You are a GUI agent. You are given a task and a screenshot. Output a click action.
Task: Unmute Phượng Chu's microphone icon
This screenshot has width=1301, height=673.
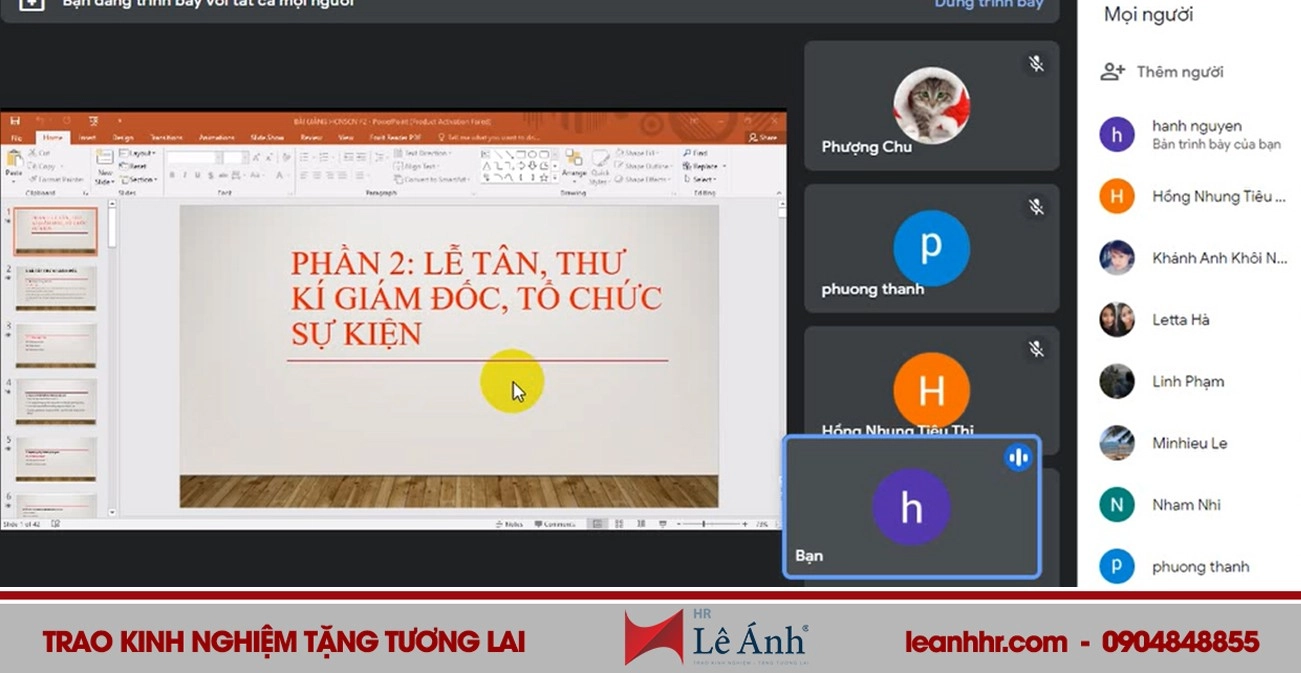[1037, 62]
